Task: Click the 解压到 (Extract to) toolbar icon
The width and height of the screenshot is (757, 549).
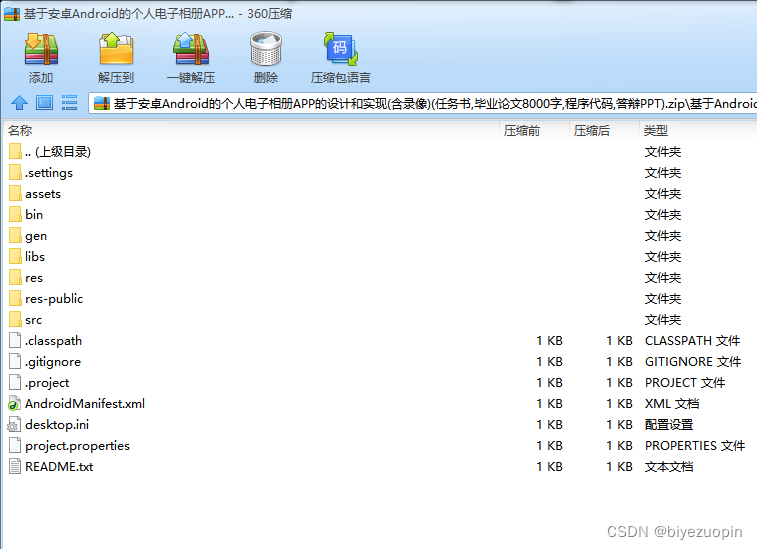Action: click(x=116, y=49)
